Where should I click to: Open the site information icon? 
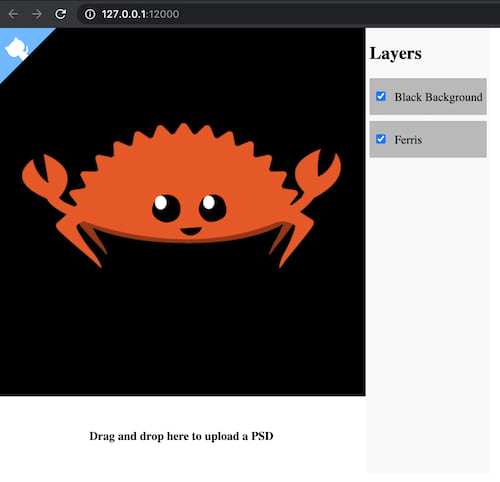[x=90, y=14]
